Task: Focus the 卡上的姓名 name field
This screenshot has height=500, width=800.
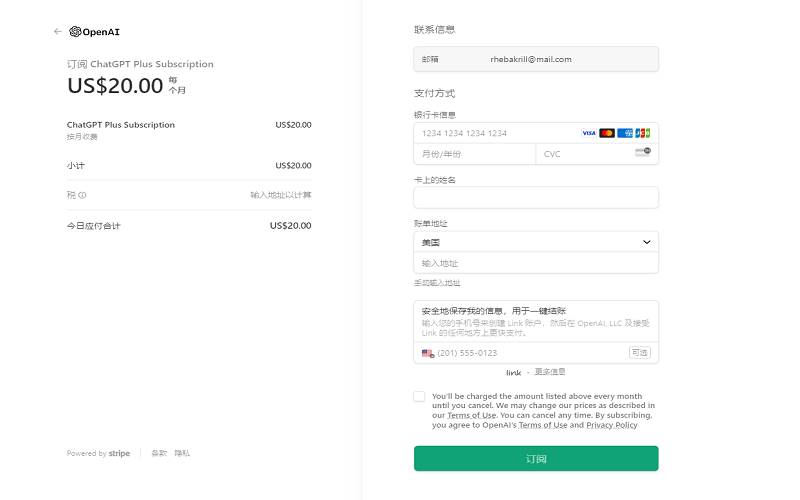Action: click(536, 197)
